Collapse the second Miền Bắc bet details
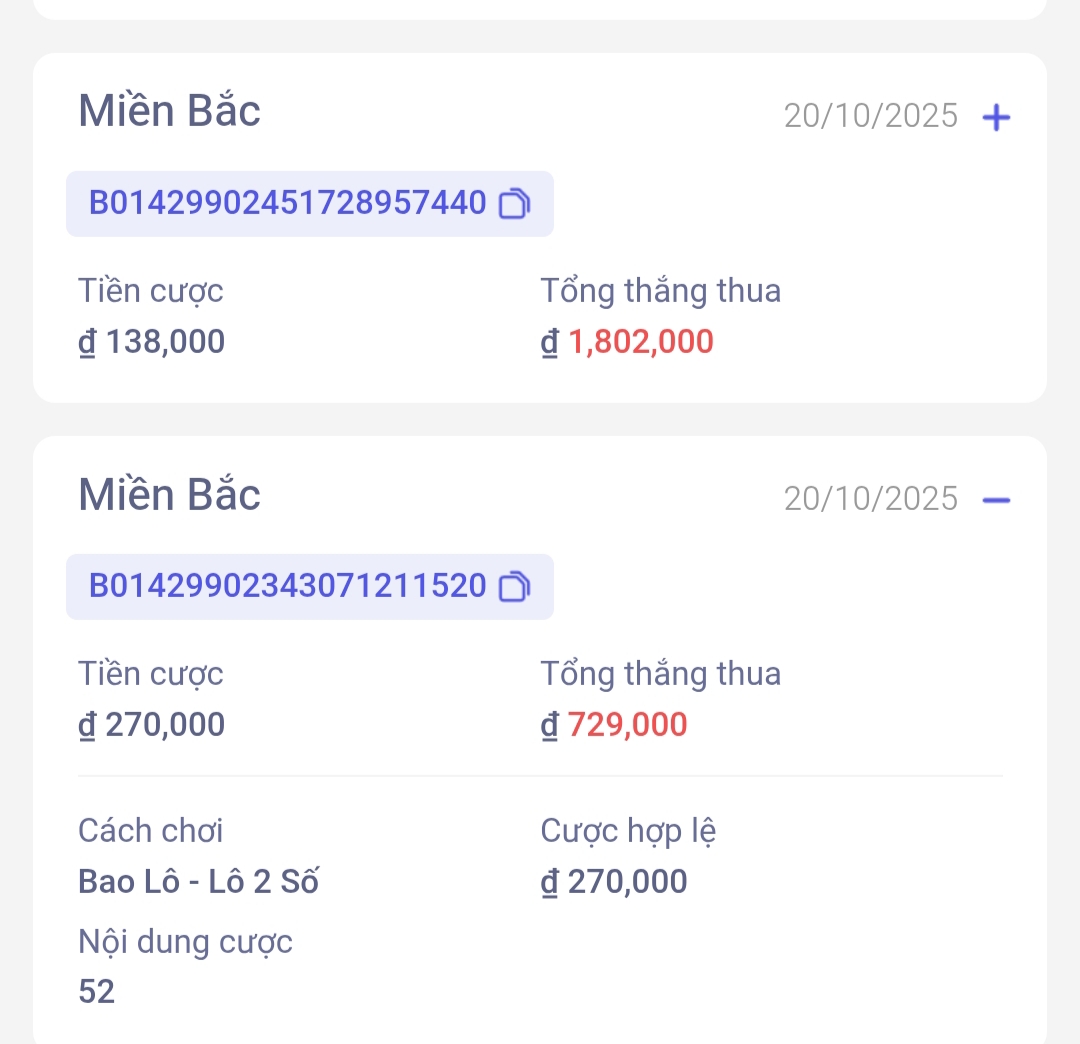The image size is (1080, 1044). 996,500
